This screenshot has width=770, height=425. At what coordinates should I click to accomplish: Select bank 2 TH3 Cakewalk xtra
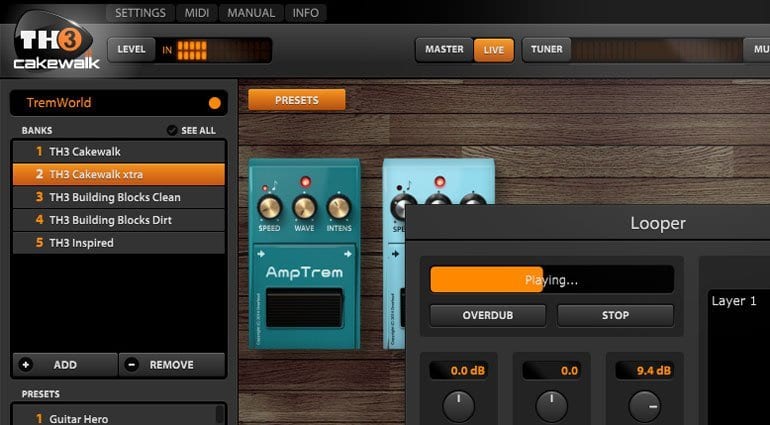[118, 174]
